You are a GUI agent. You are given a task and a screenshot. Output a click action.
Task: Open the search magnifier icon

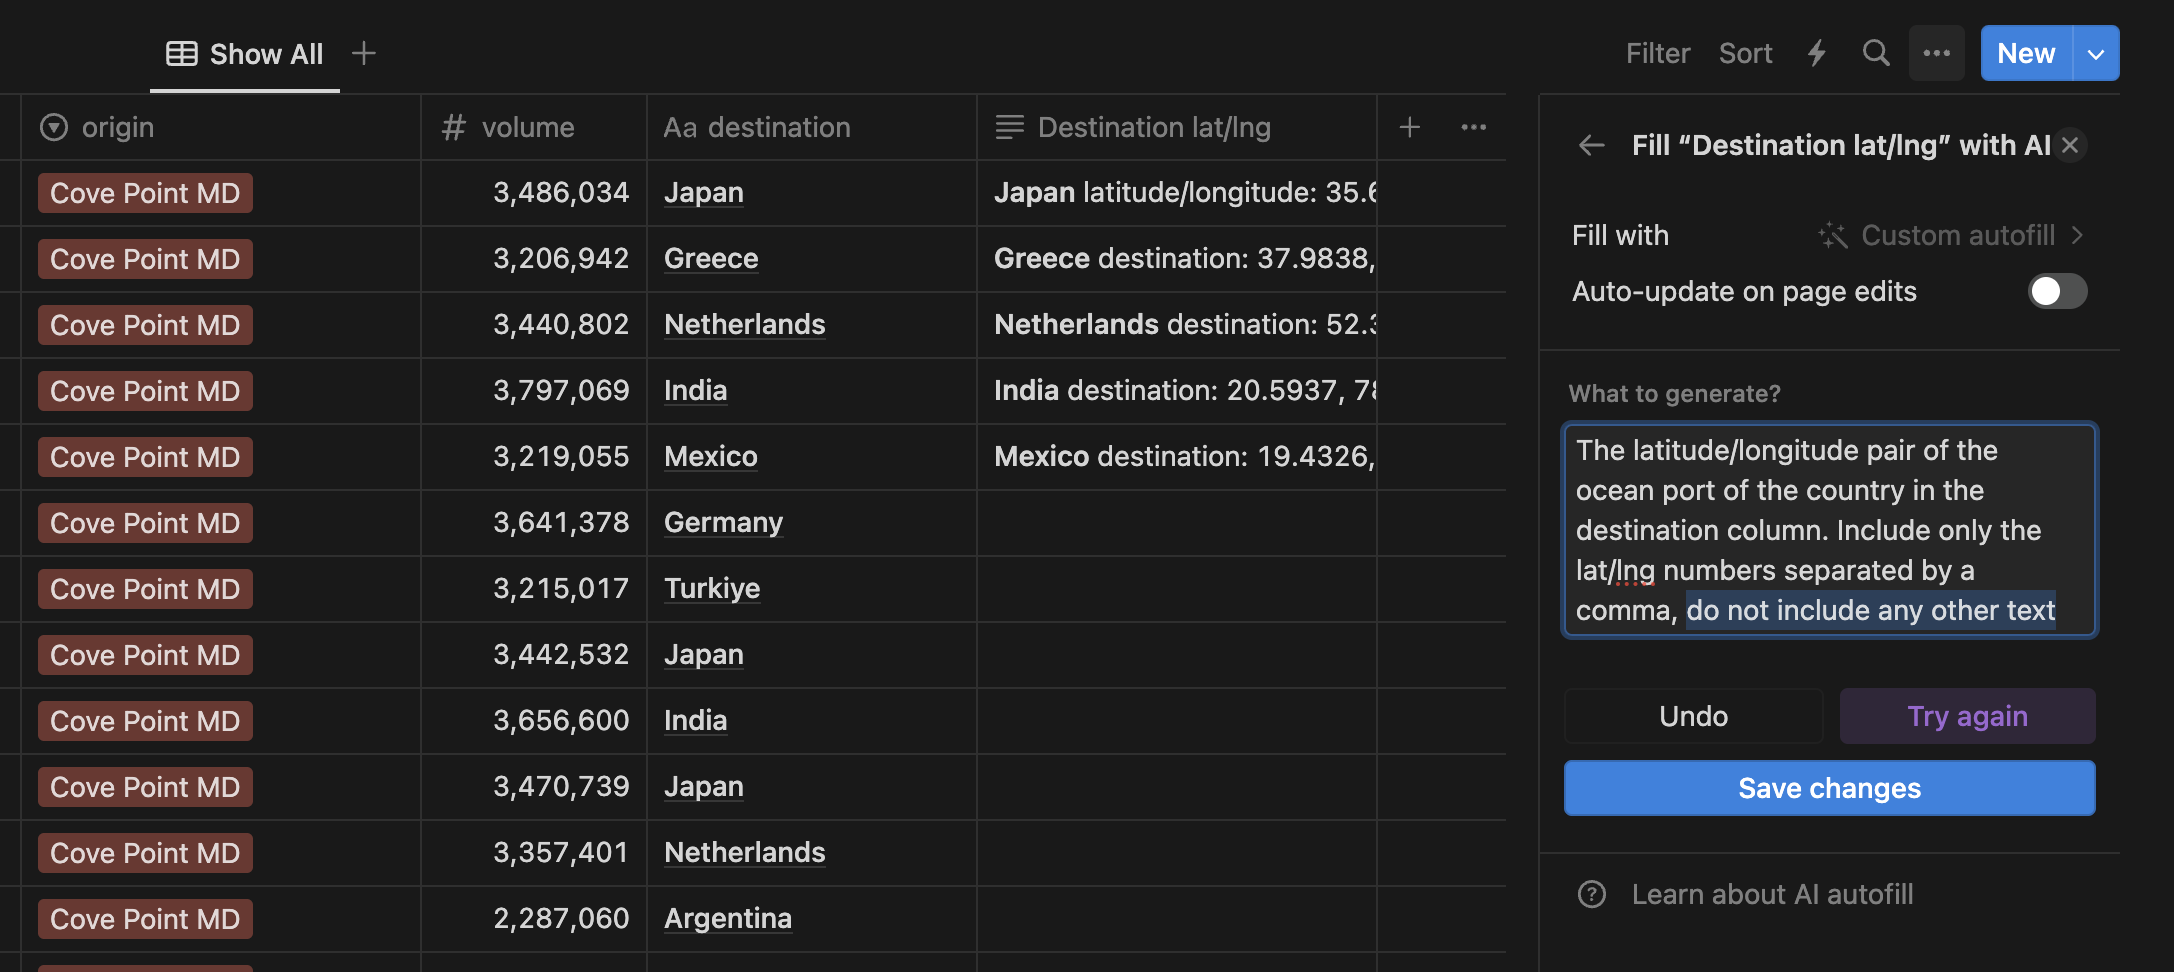pos(1876,53)
